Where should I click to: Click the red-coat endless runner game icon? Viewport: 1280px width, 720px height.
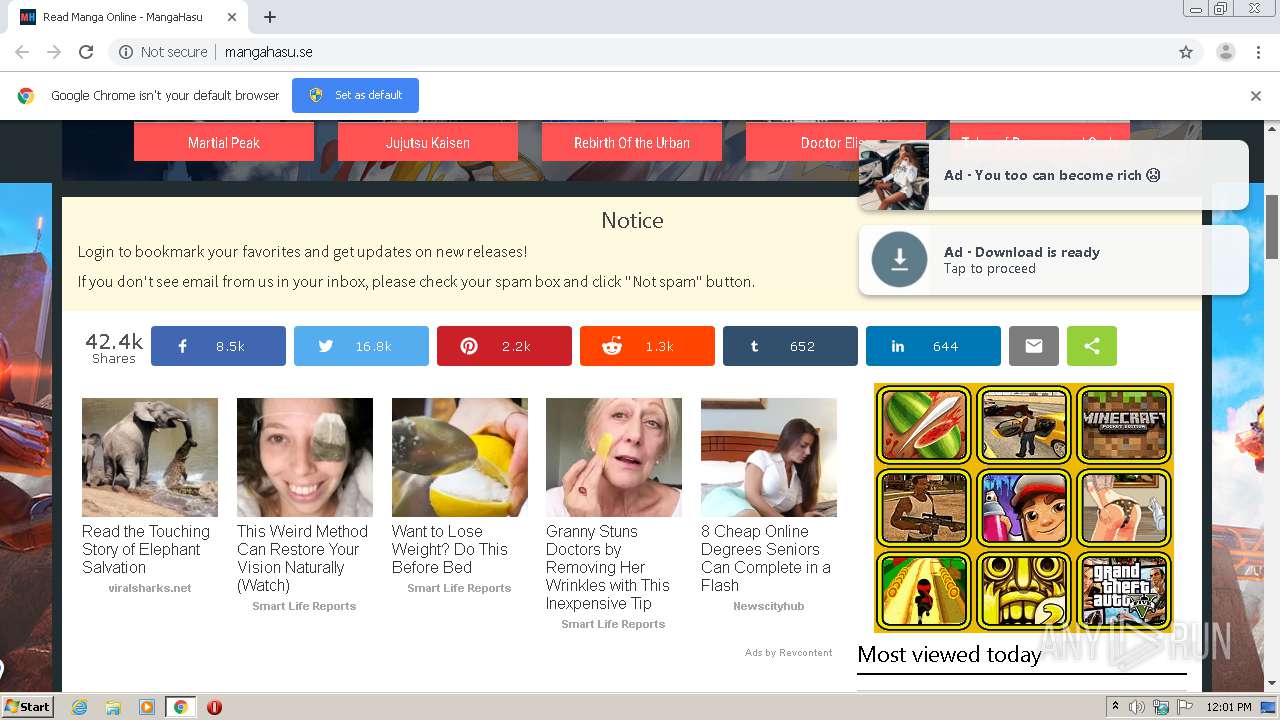(x=924, y=591)
